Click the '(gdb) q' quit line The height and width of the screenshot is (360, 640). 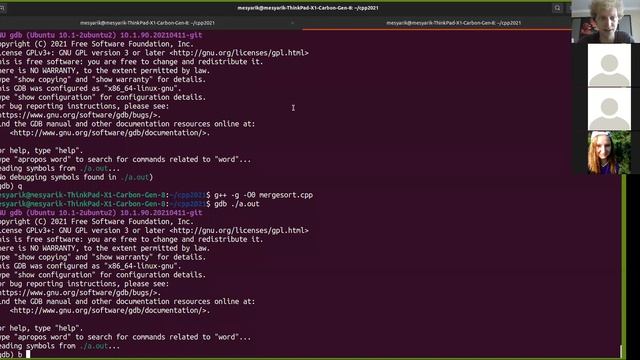tap(11, 186)
